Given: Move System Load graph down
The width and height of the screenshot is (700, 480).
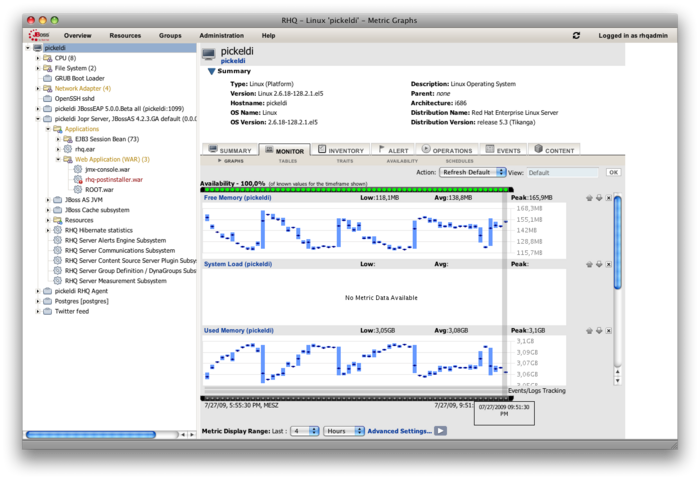Looking at the screenshot, I should pos(599,264).
